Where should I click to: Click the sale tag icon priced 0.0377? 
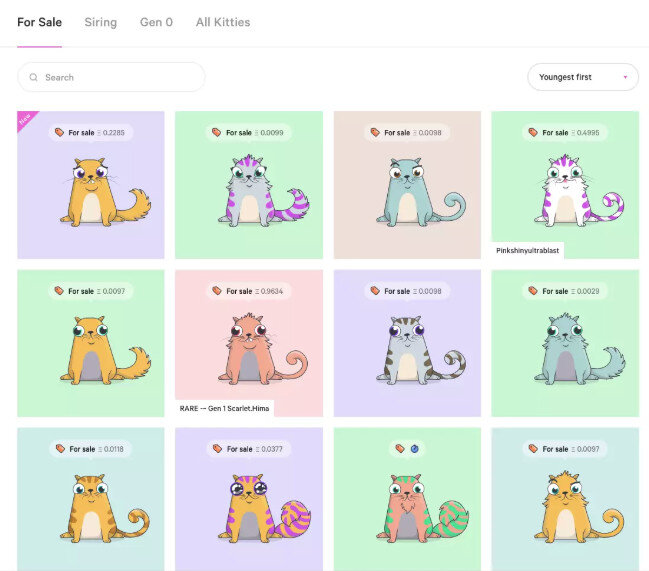[x=217, y=449]
